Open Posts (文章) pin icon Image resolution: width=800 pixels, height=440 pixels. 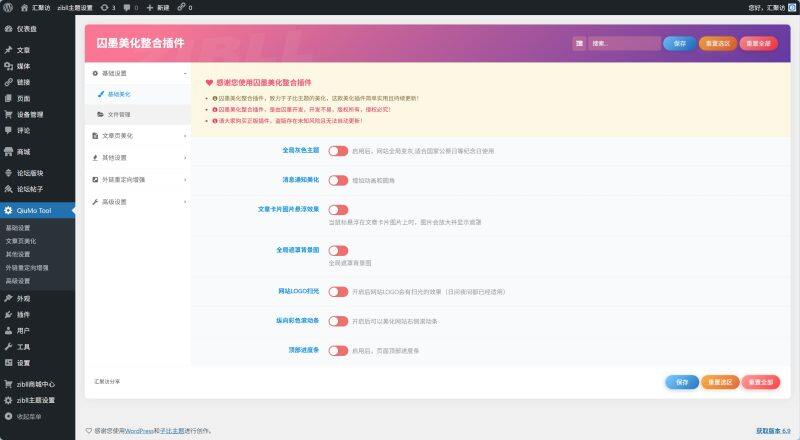pyautogui.click(x=8, y=50)
